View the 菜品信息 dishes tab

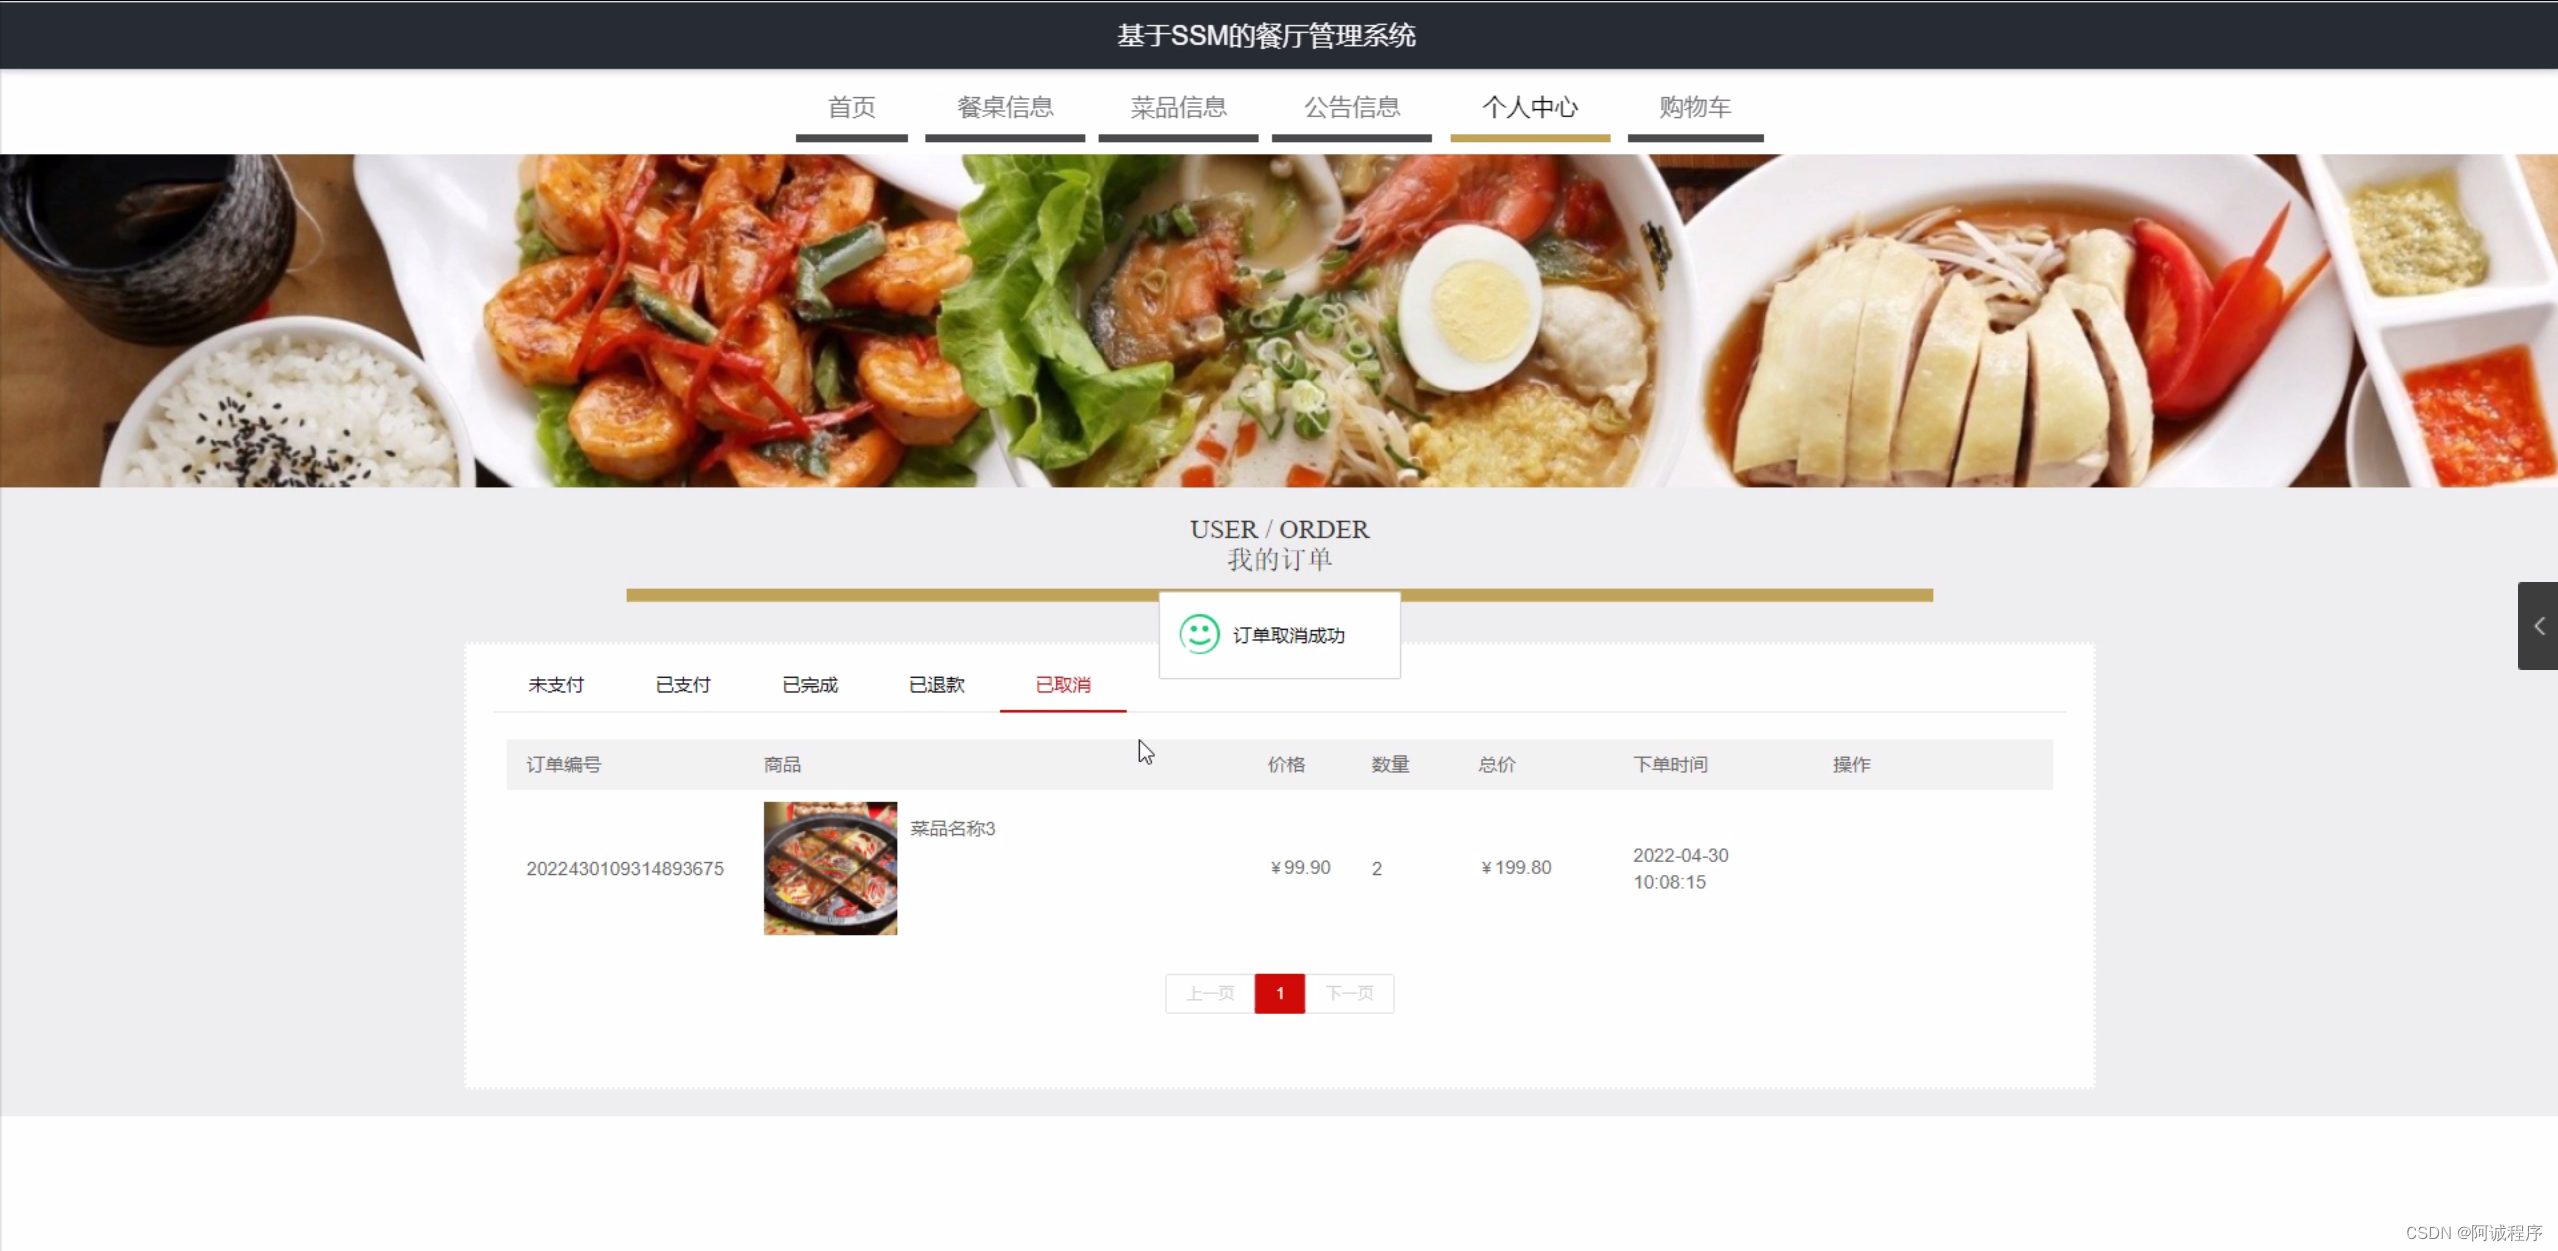pos(1178,107)
